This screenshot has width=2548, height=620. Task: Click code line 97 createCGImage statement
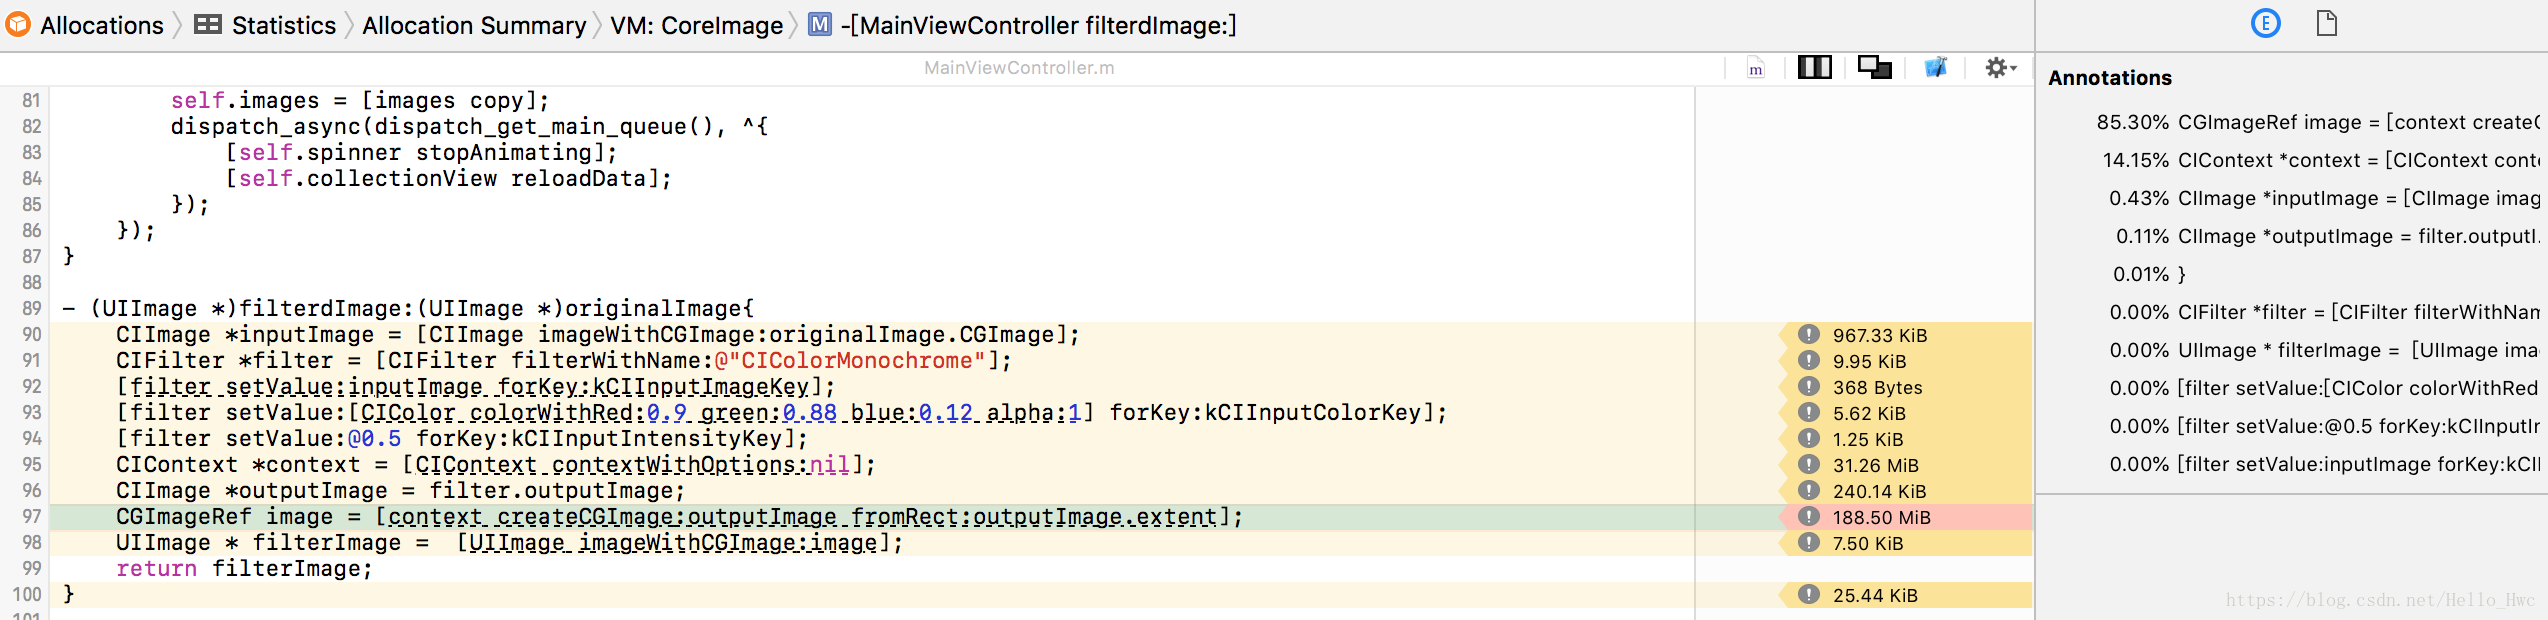679,517
